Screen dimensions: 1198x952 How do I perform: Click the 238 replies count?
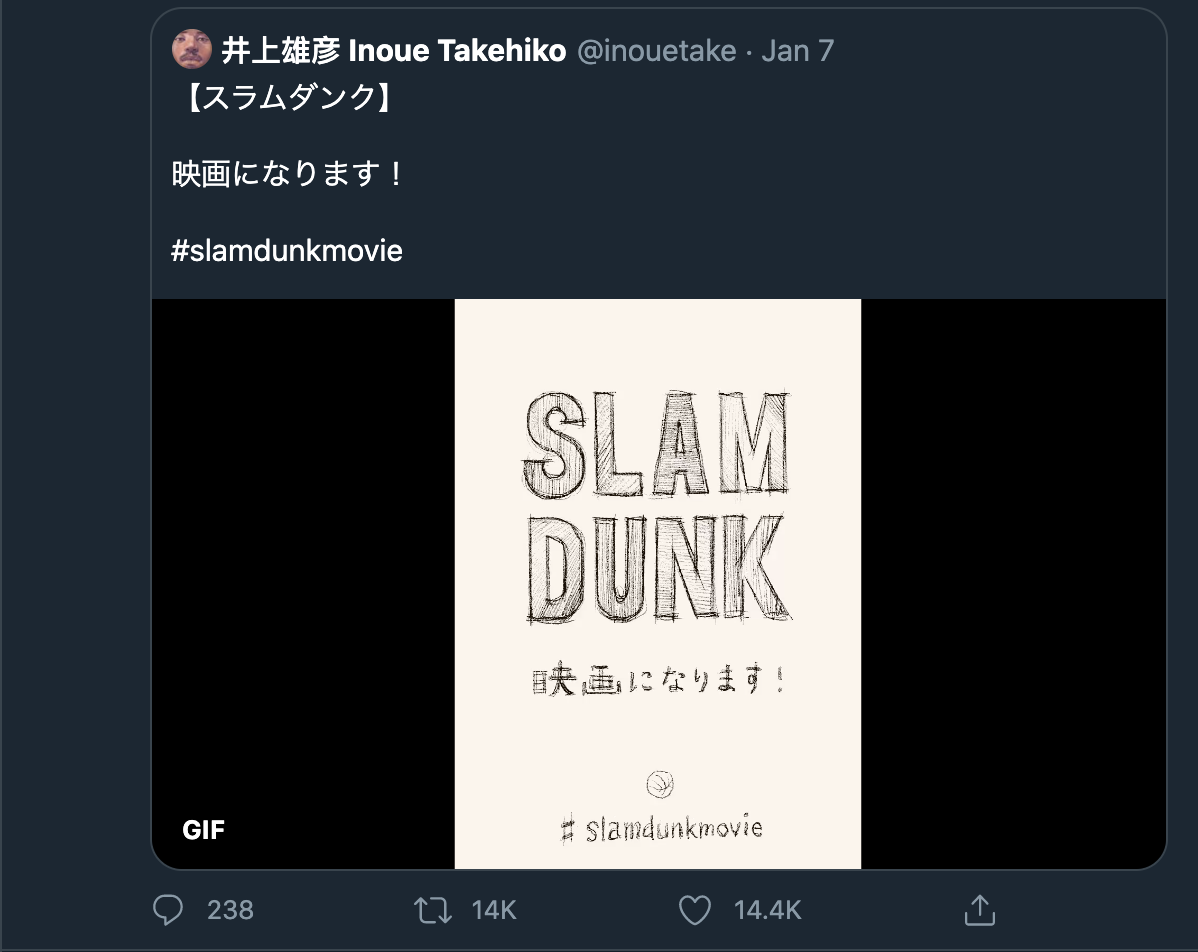tap(230, 910)
